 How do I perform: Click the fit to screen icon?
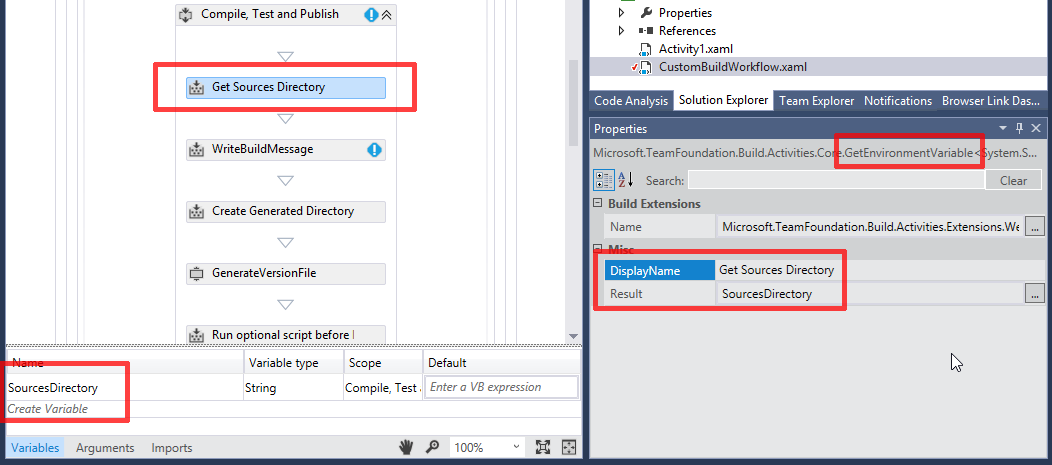tap(543, 447)
